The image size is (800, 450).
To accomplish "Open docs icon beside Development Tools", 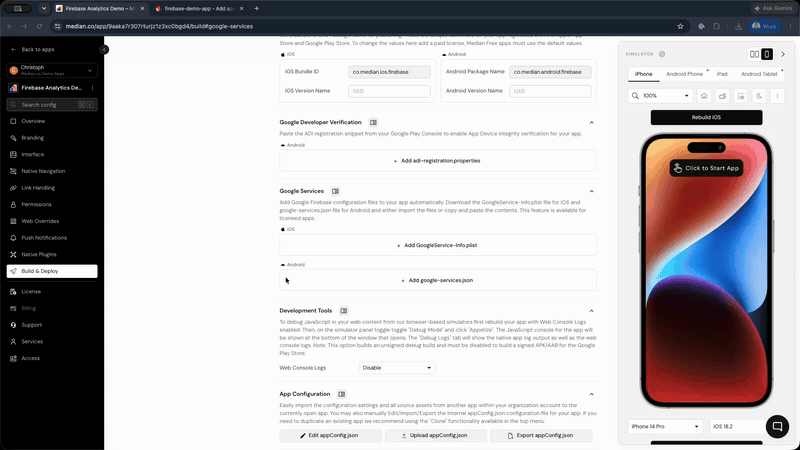I will [x=344, y=311].
